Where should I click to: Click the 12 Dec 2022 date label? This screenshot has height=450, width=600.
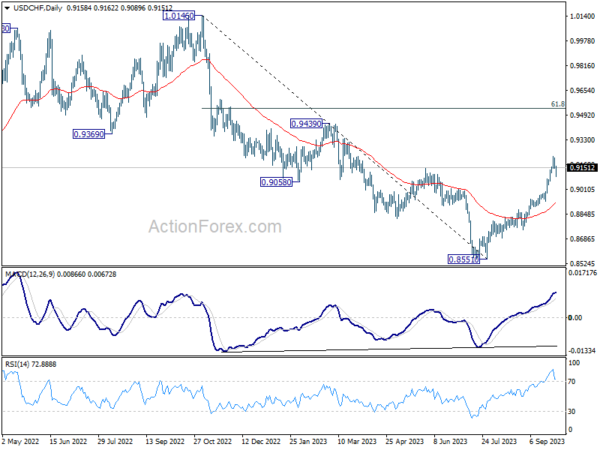[x=261, y=441]
